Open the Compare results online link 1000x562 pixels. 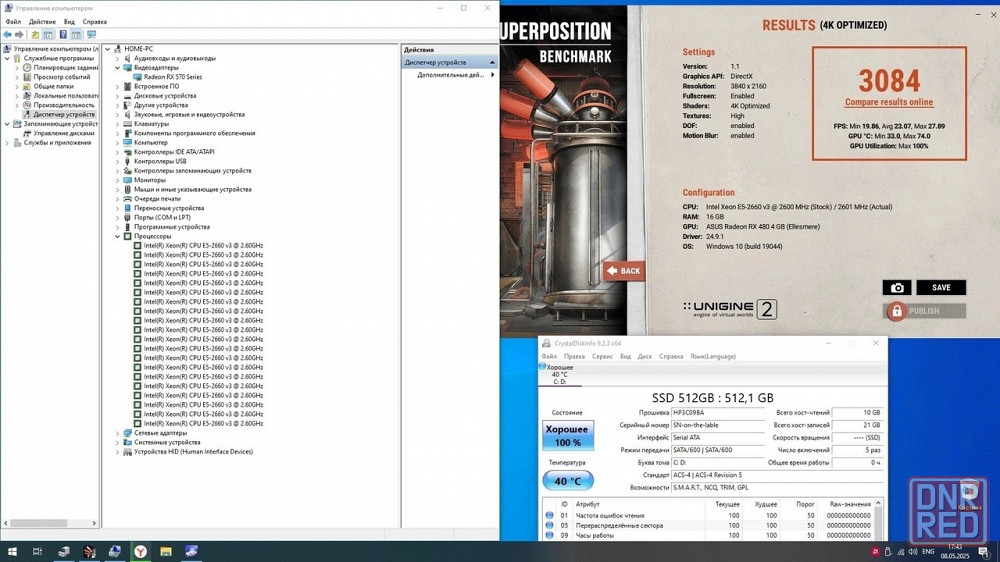tap(888, 102)
